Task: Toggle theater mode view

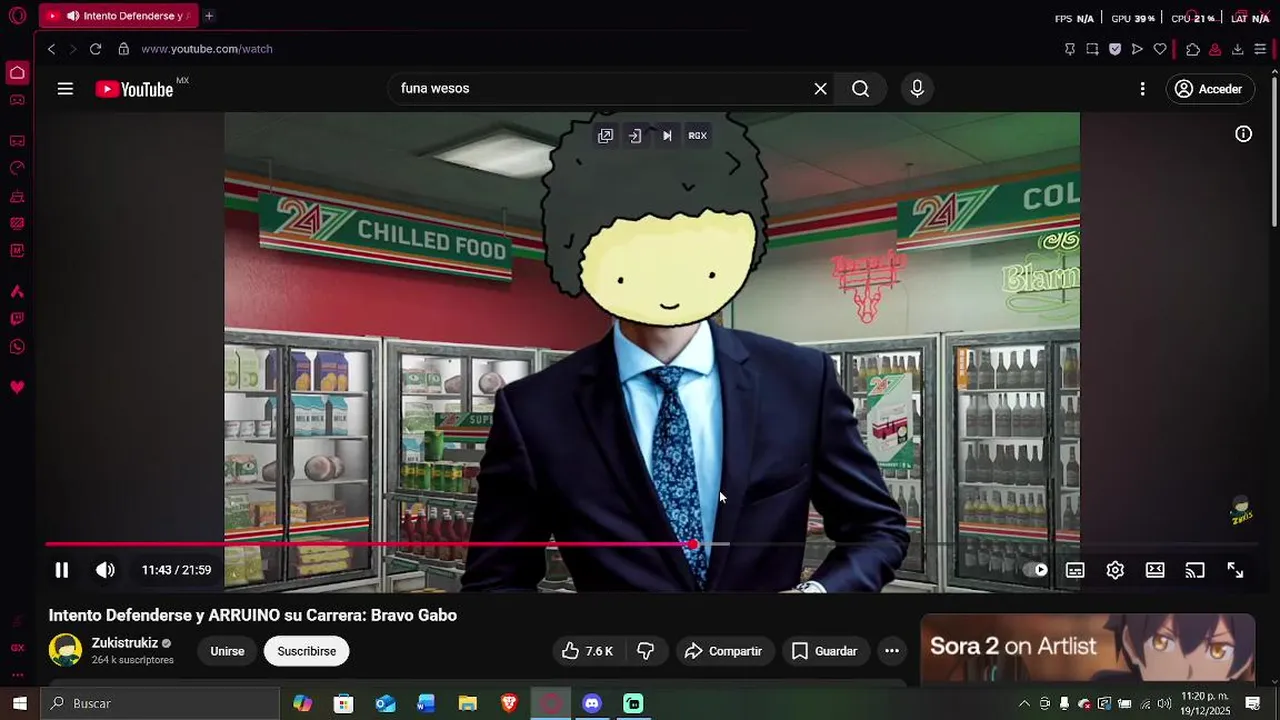Action: [x=1155, y=570]
